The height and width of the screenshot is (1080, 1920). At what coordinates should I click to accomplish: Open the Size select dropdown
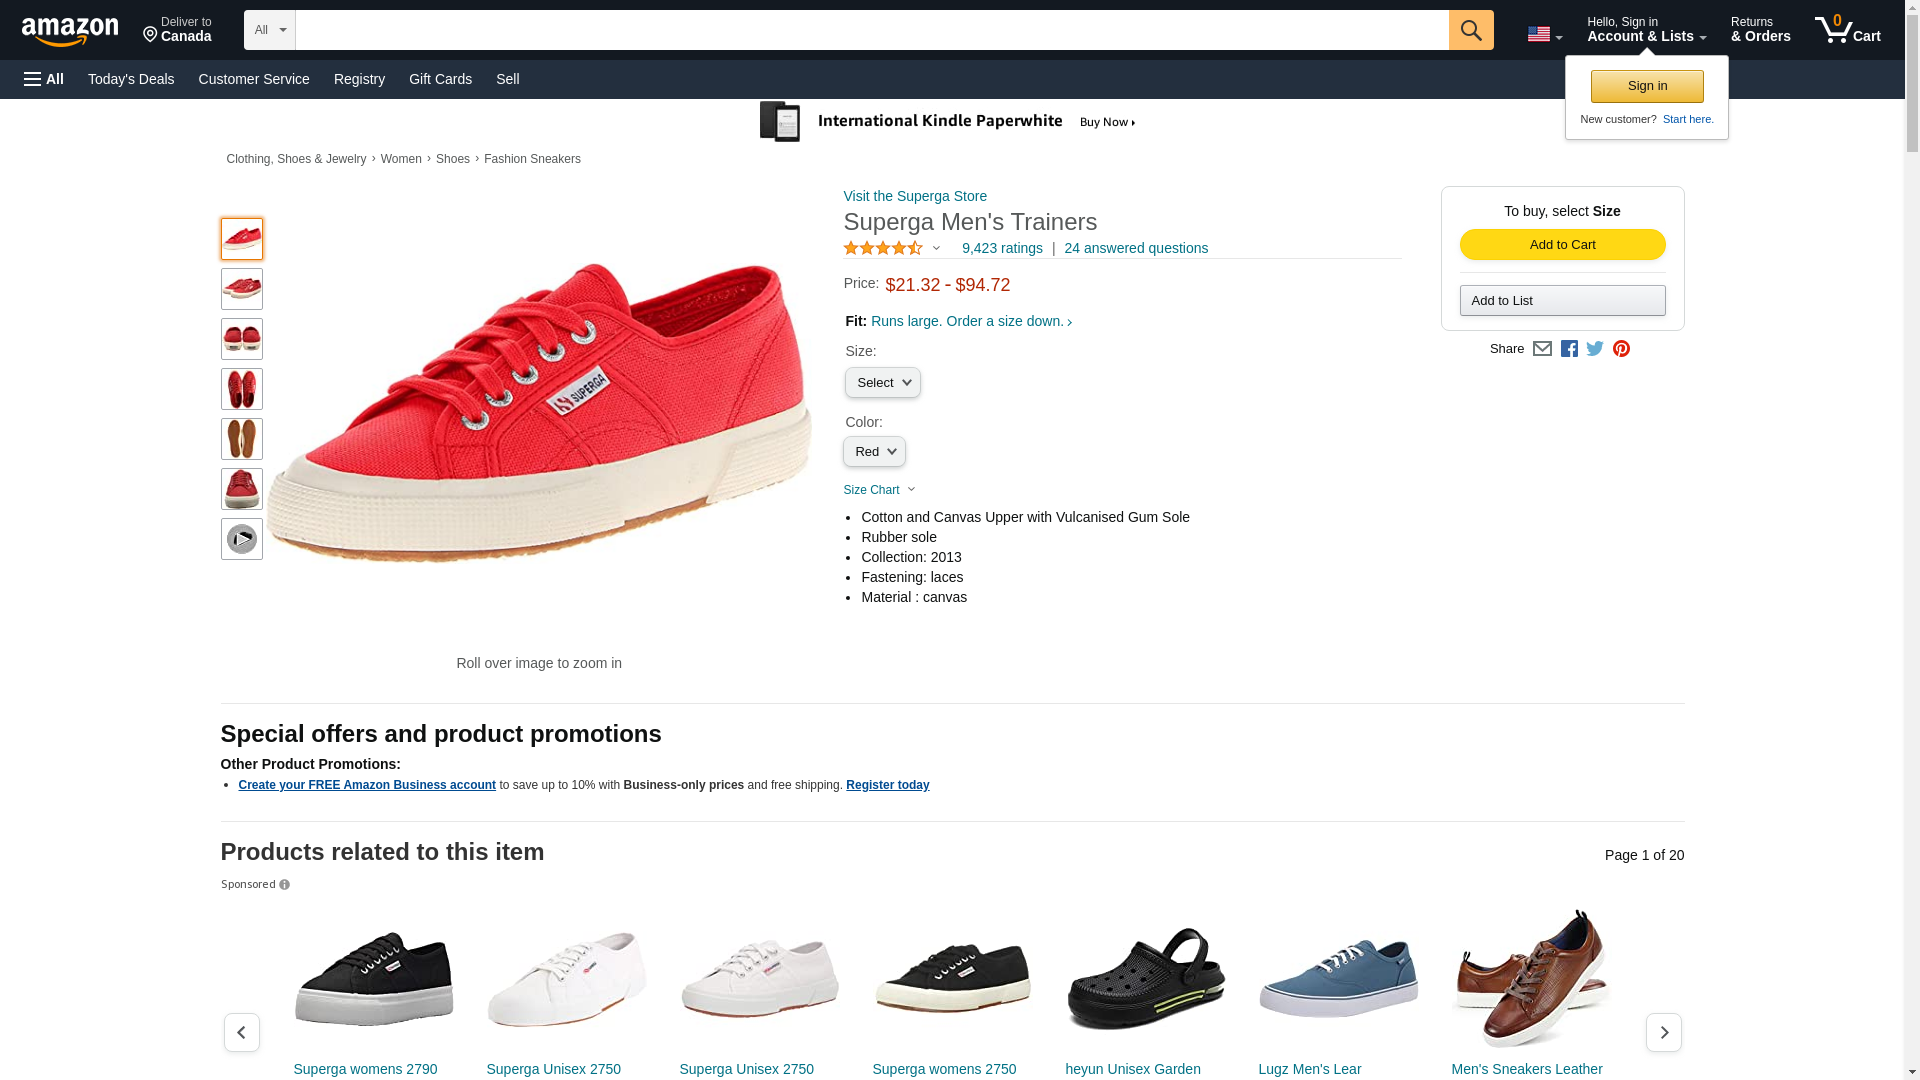click(x=883, y=383)
